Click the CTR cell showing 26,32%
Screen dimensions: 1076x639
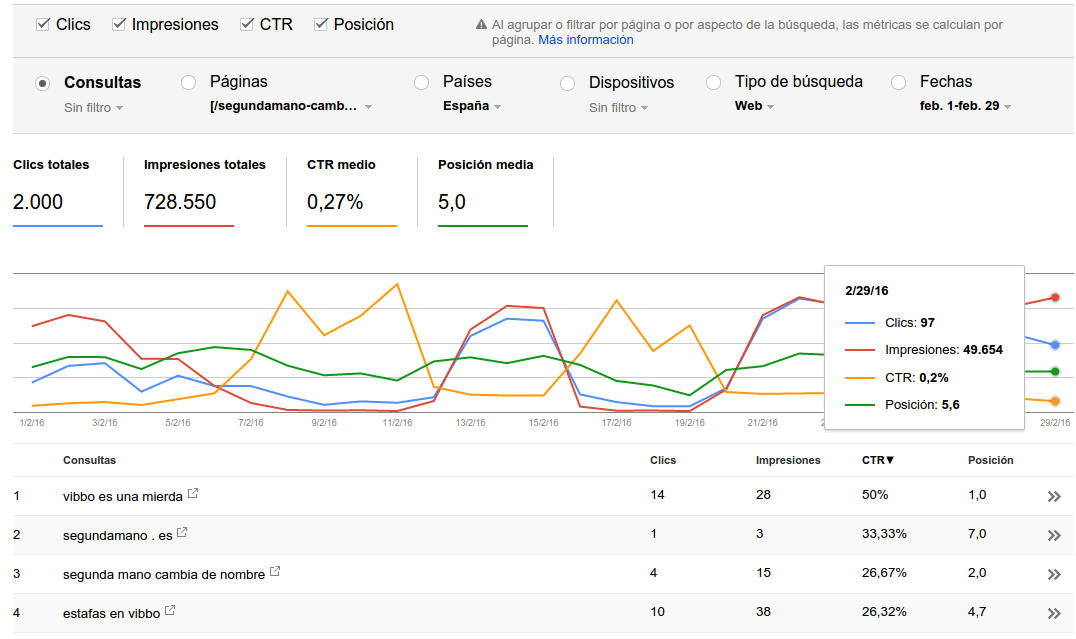click(884, 612)
